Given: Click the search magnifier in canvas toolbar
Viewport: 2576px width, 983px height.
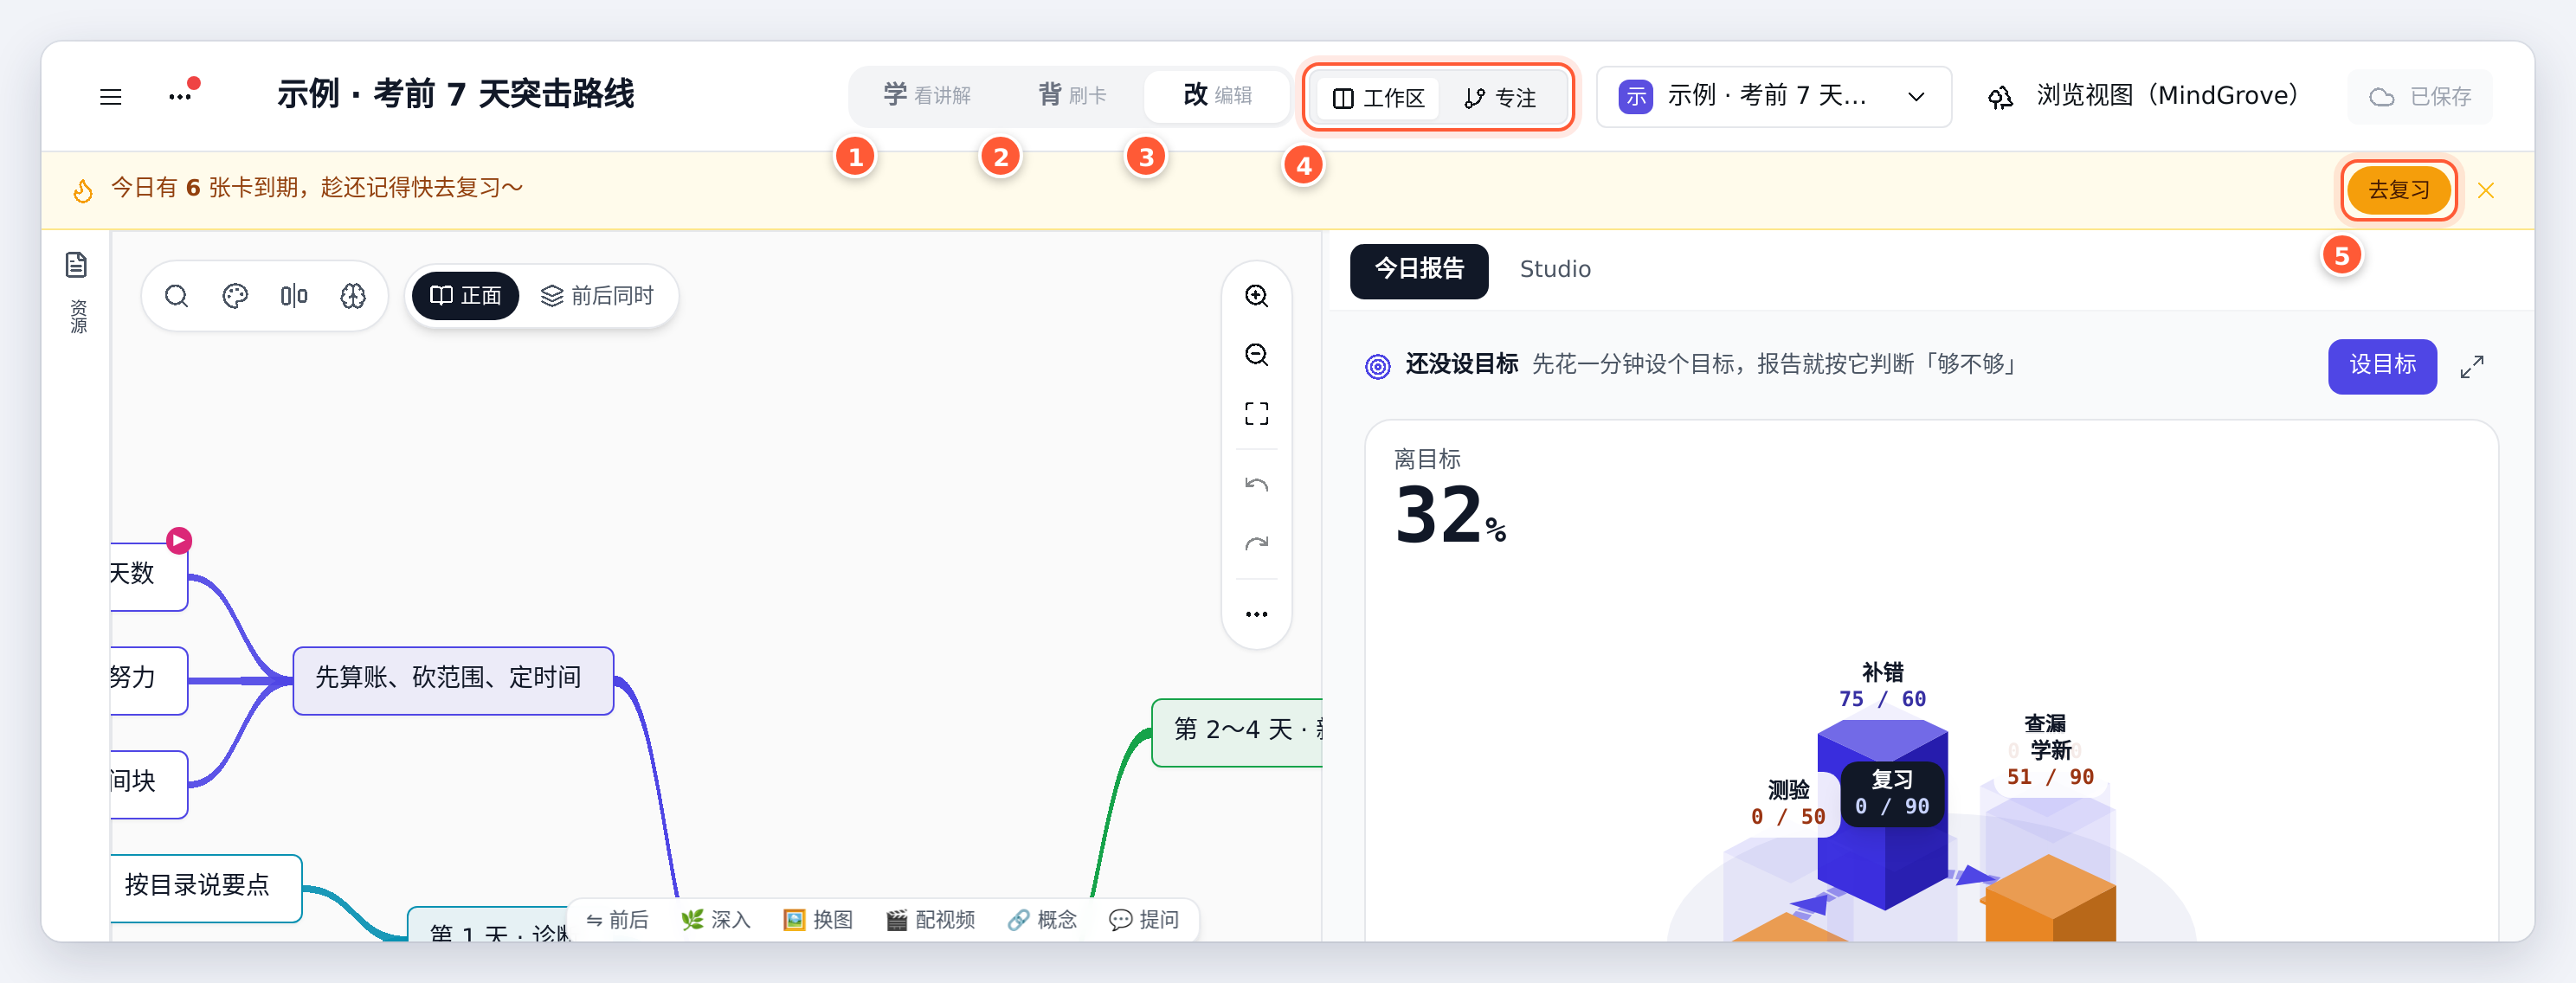Looking at the screenshot, I should [176, 296].
